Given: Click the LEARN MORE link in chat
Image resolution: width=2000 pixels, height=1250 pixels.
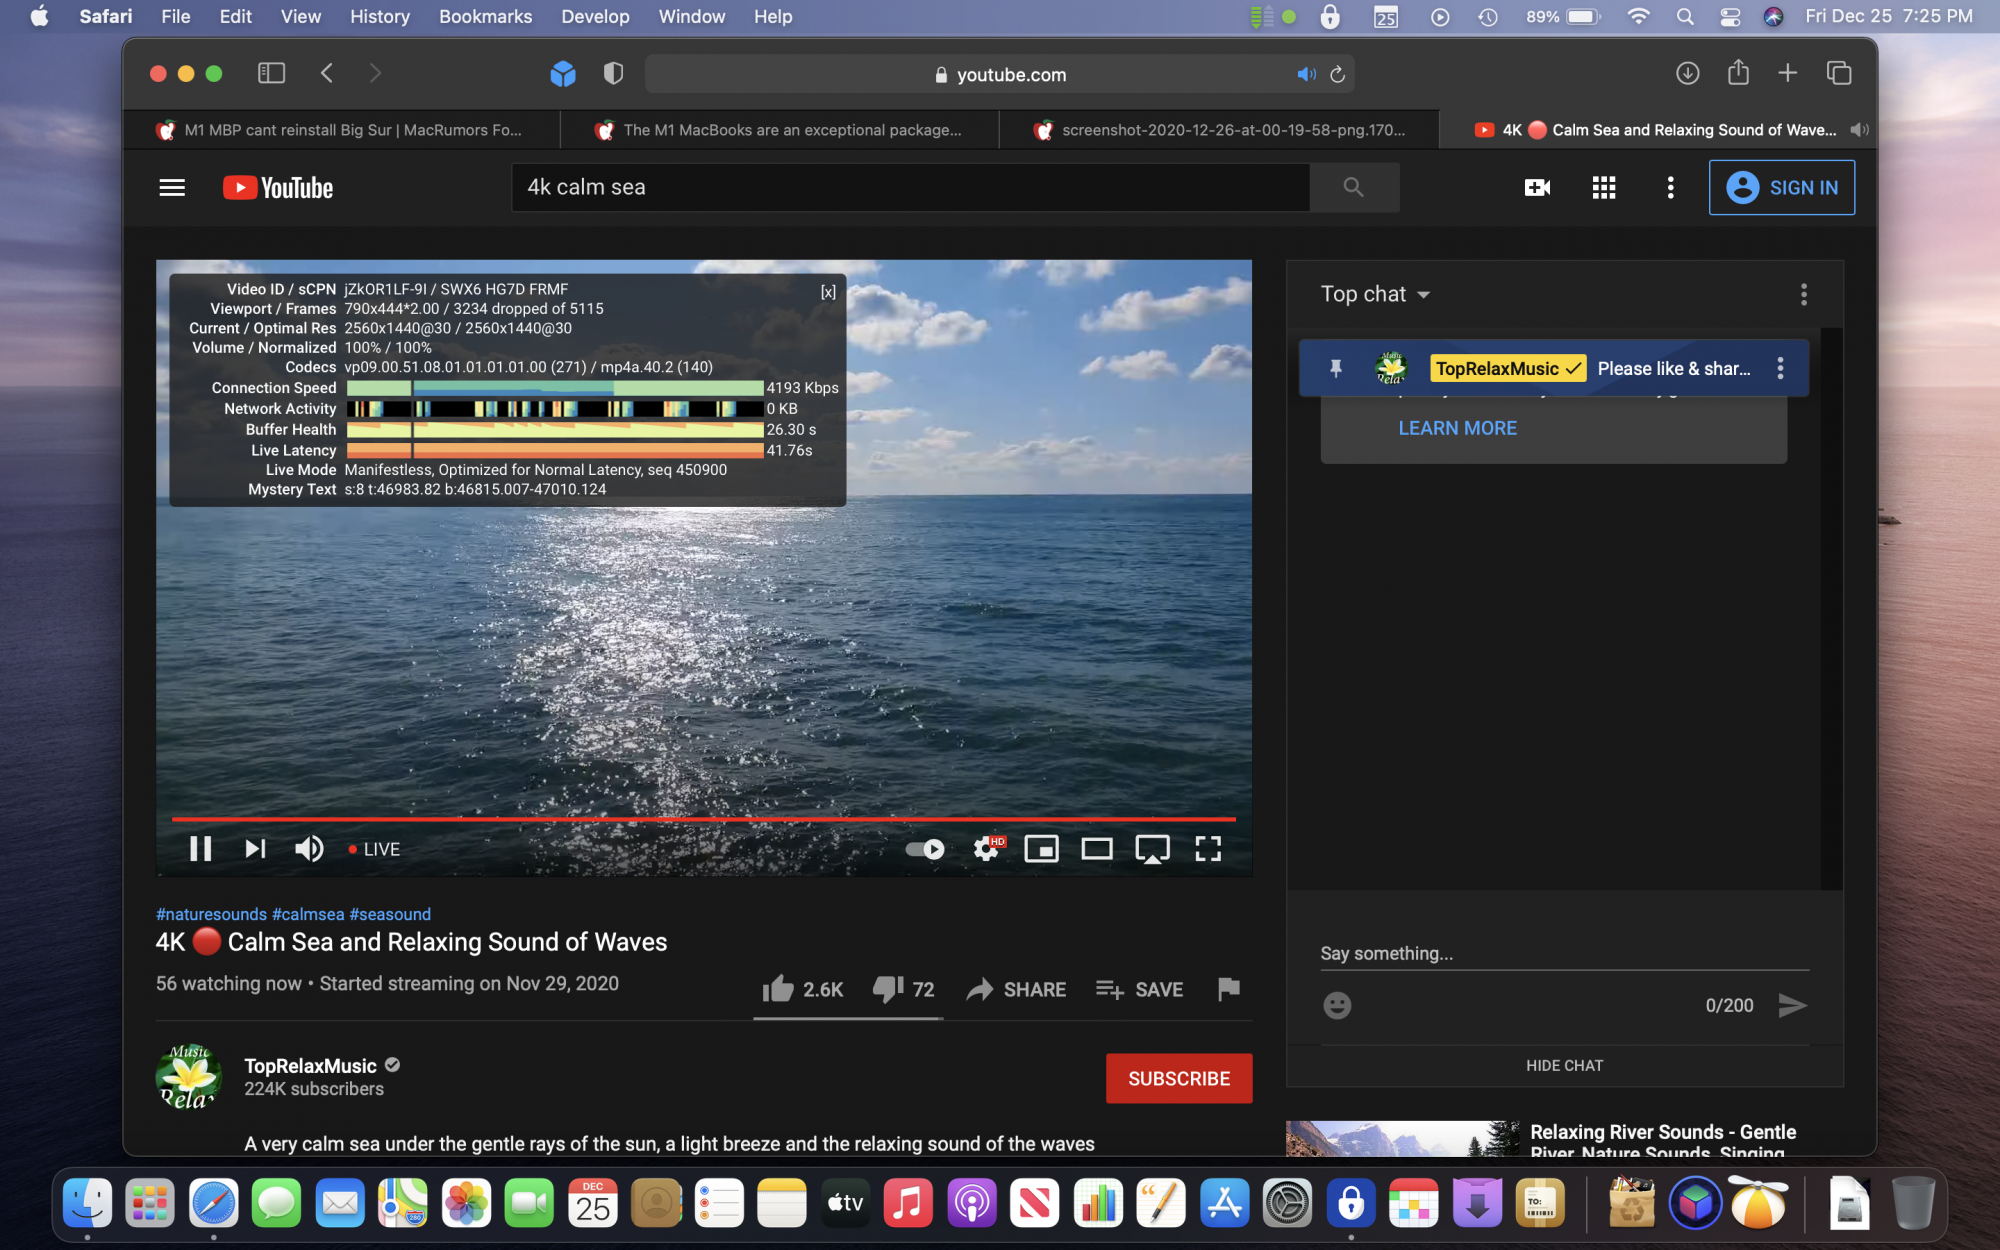Looking at the screenshot, I should [x=1457, y=428].
